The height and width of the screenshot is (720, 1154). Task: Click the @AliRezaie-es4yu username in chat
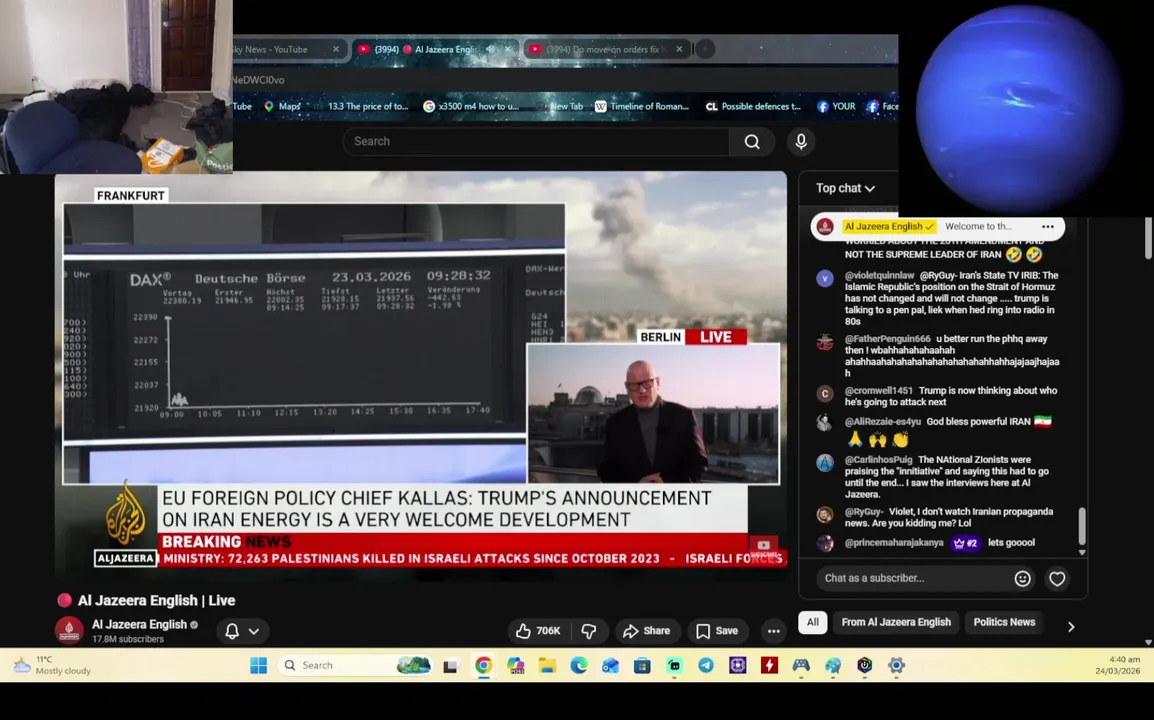pos(882,422)
